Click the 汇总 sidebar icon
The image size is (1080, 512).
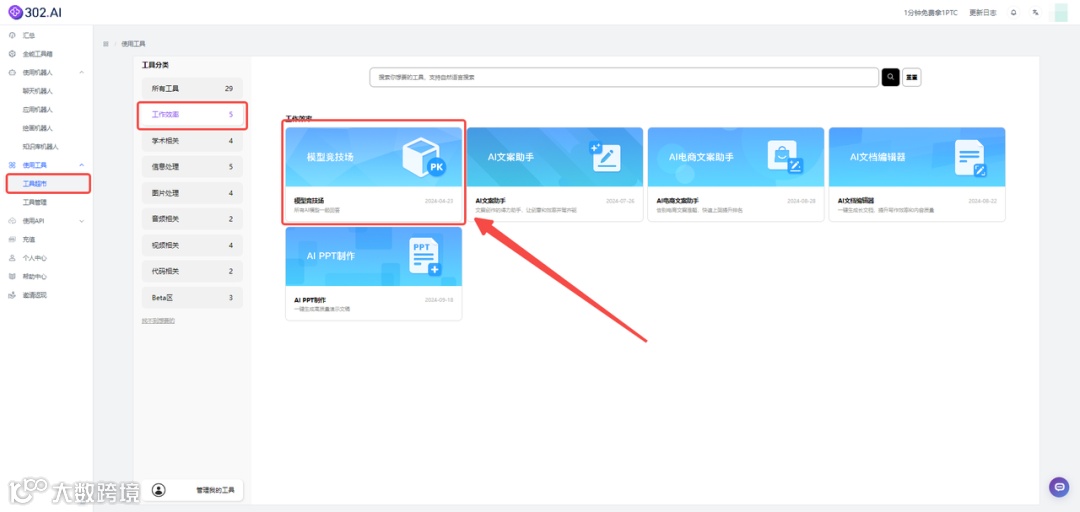point(12,35)
